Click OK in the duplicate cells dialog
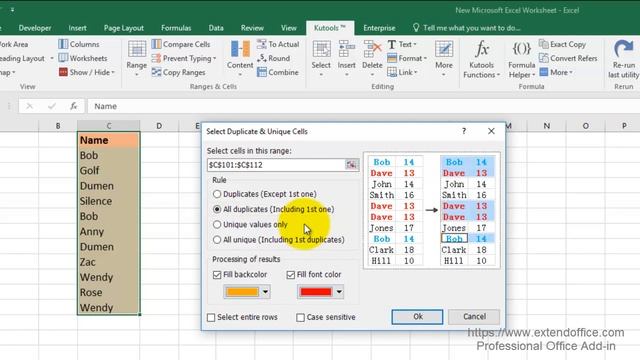640x360 pixels. click(x=417, y=317)
